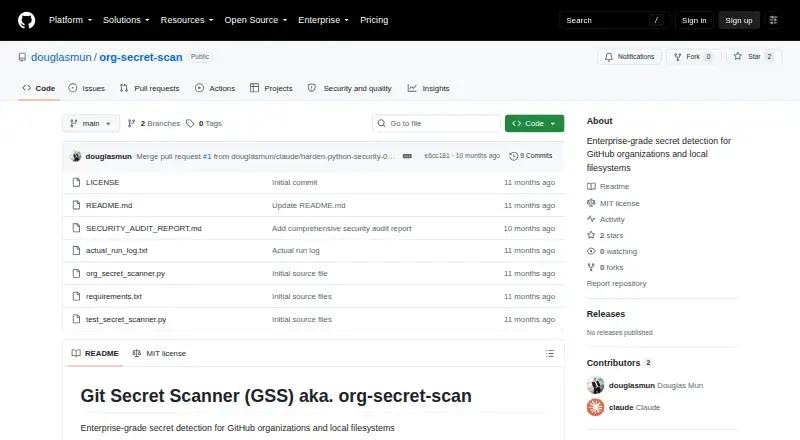View 2 stars link in sidebar
The image size is (800, 440).
click(605, 235)
